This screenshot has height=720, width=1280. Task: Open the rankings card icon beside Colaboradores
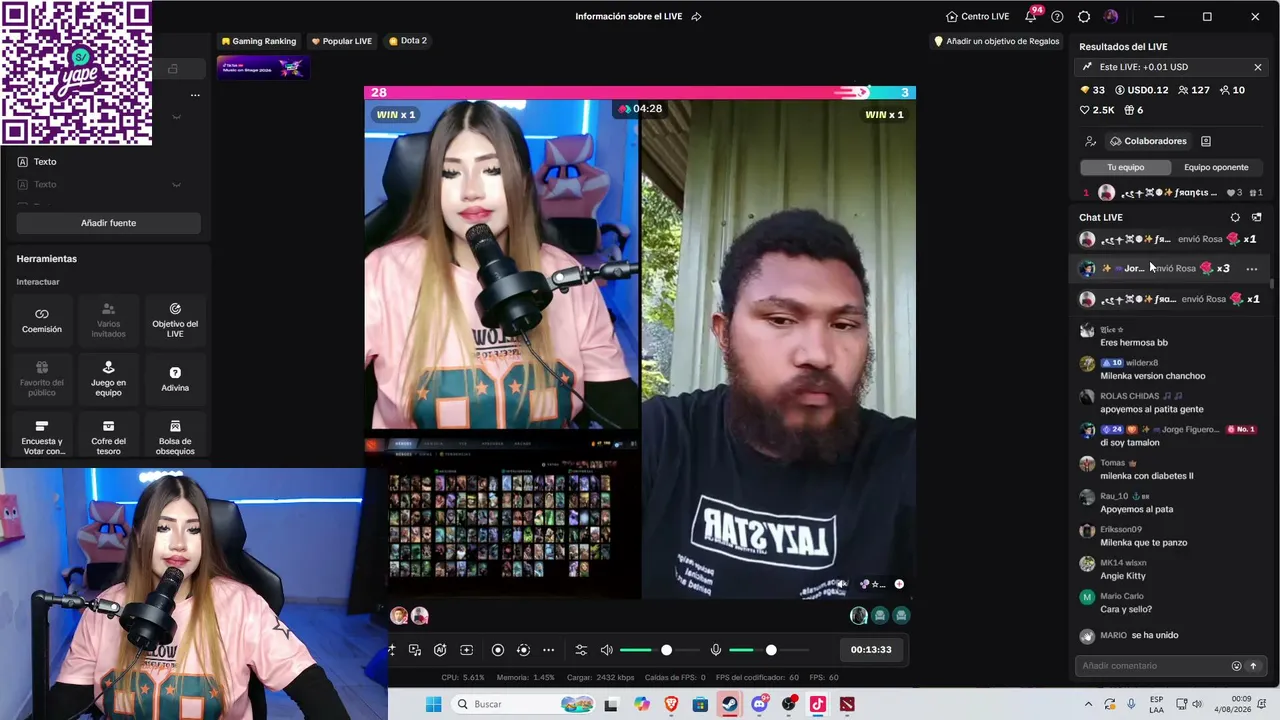pyautogui.click(x=1206, y=141)
